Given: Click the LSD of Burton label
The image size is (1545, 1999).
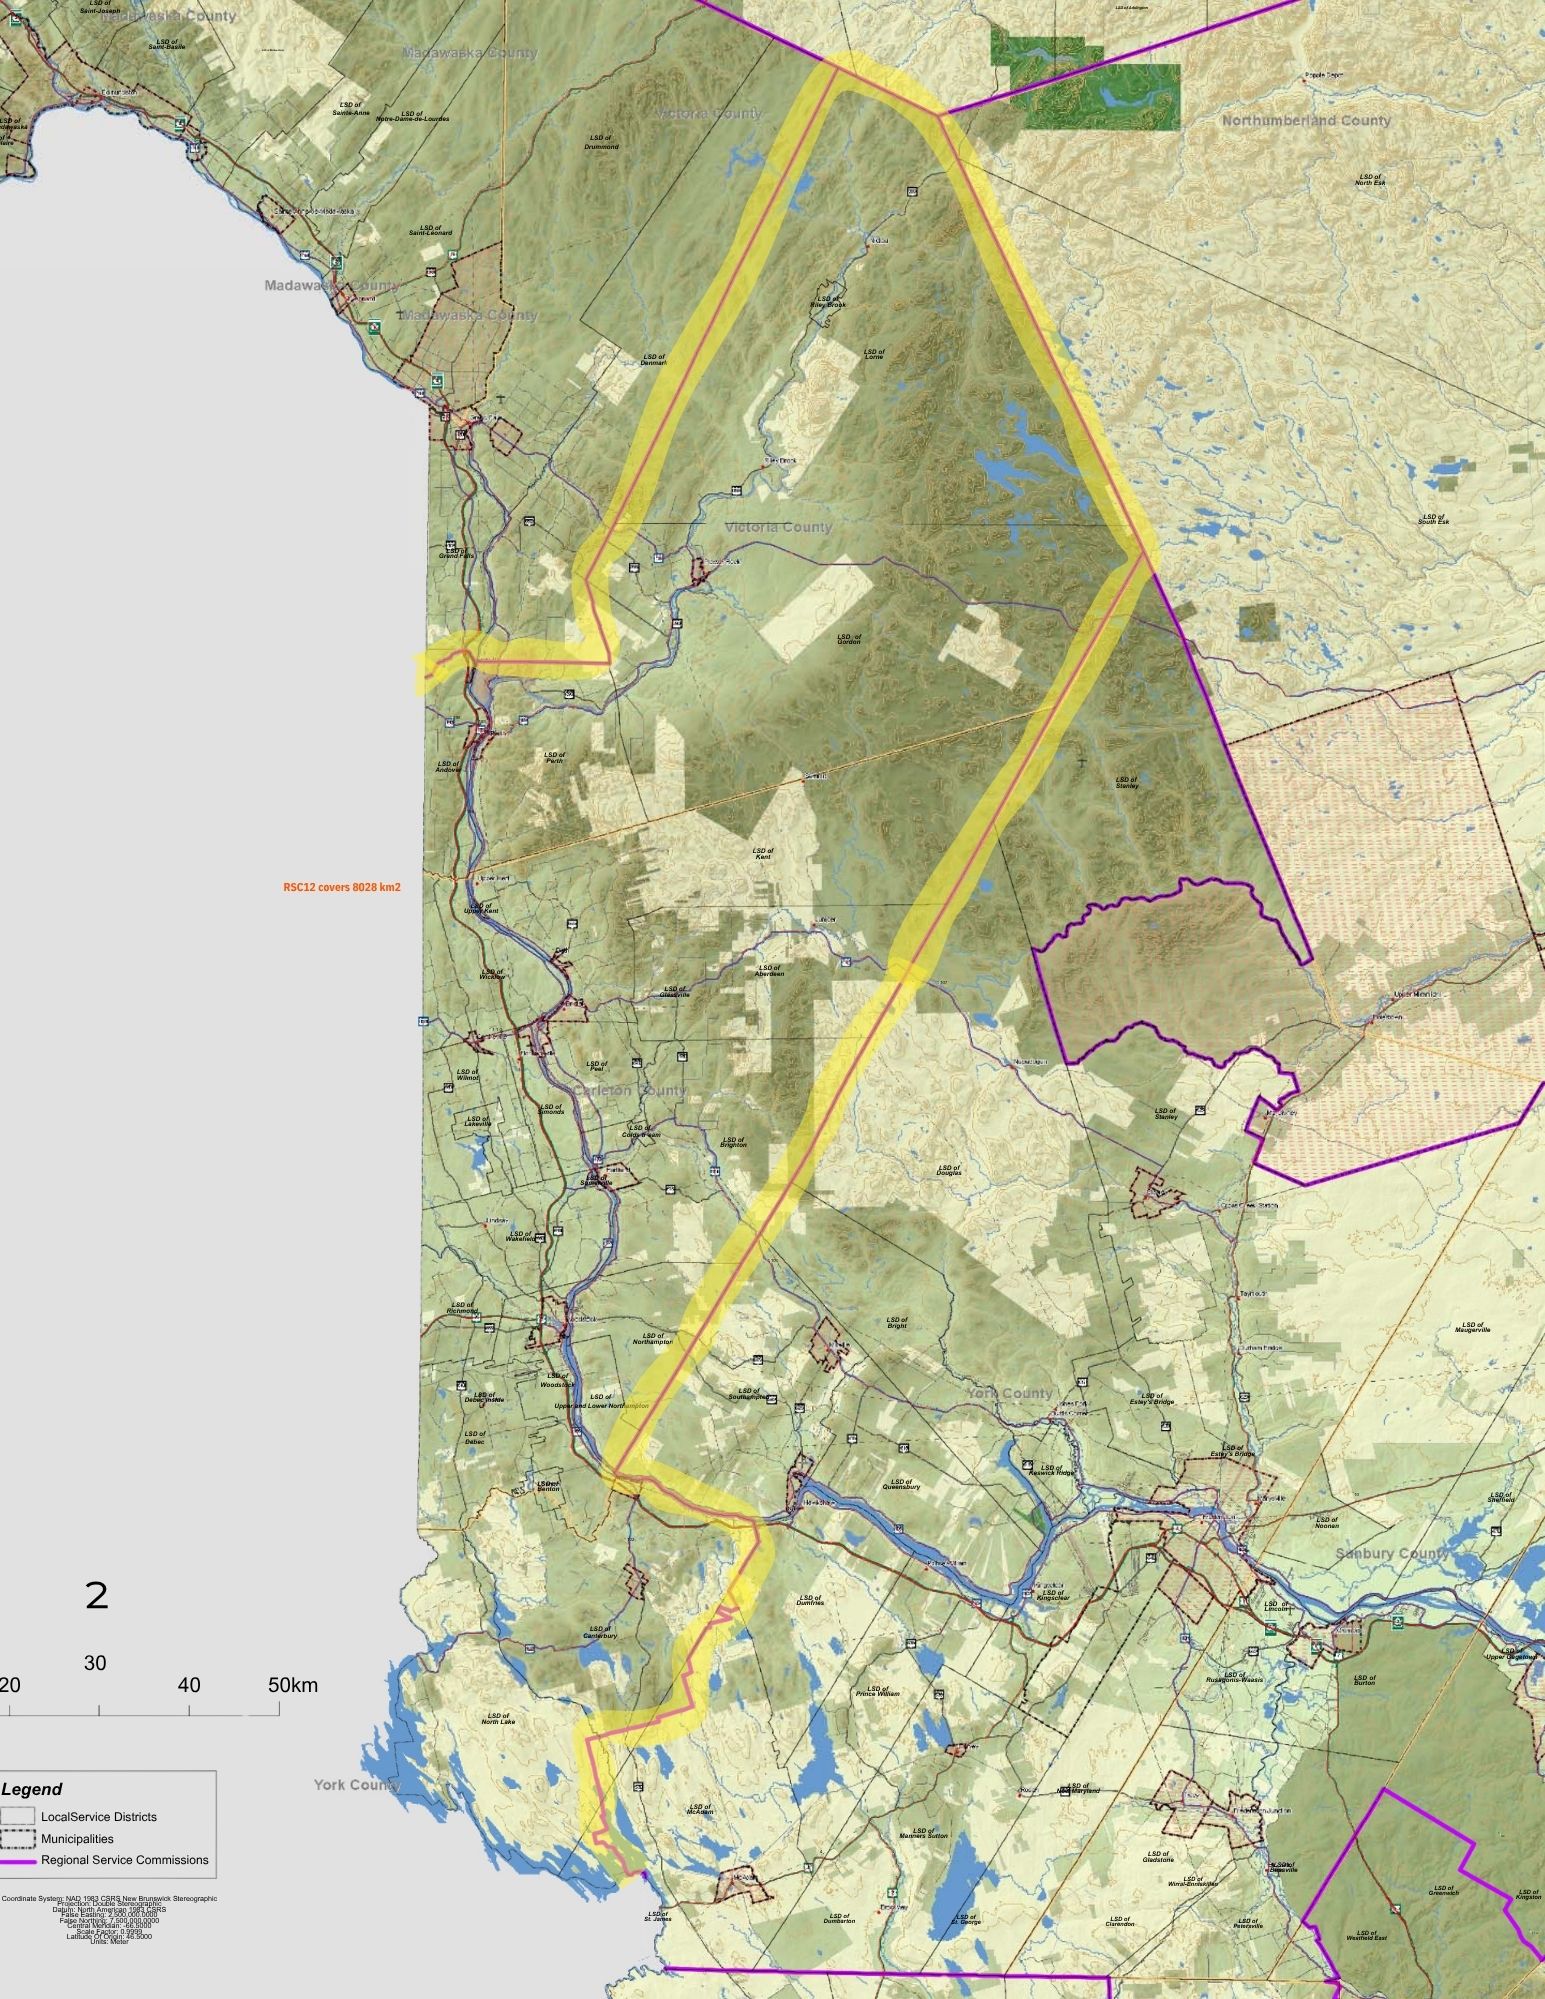Looking at the screenshot, I should pos(1364,1680).
